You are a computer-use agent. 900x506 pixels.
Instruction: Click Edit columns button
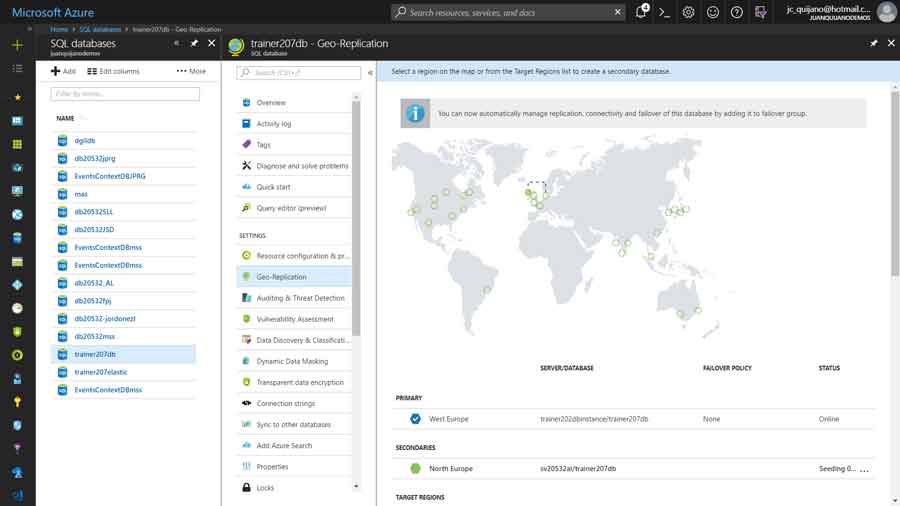point(113,71)
